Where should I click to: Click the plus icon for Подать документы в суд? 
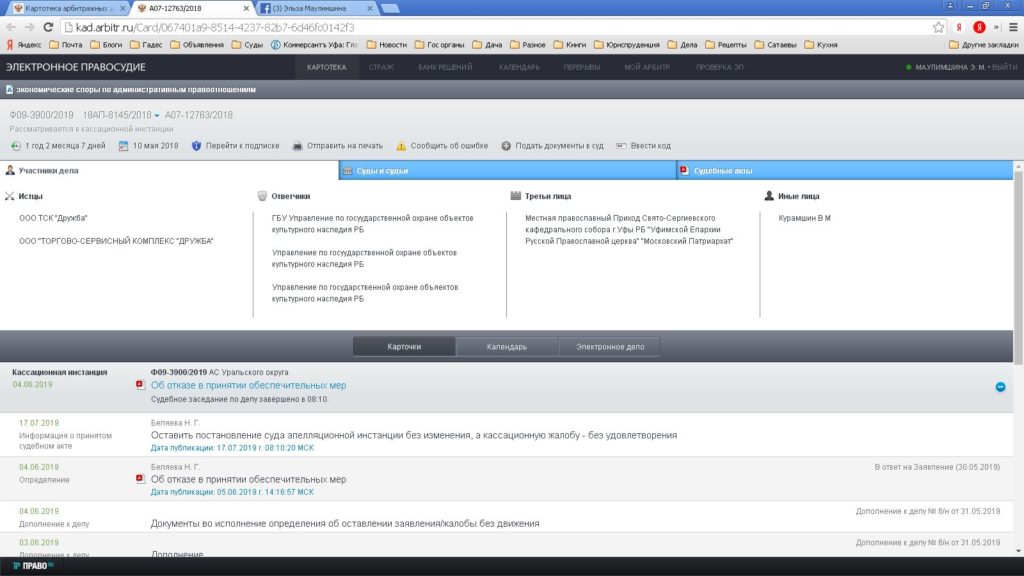[506, 146]
